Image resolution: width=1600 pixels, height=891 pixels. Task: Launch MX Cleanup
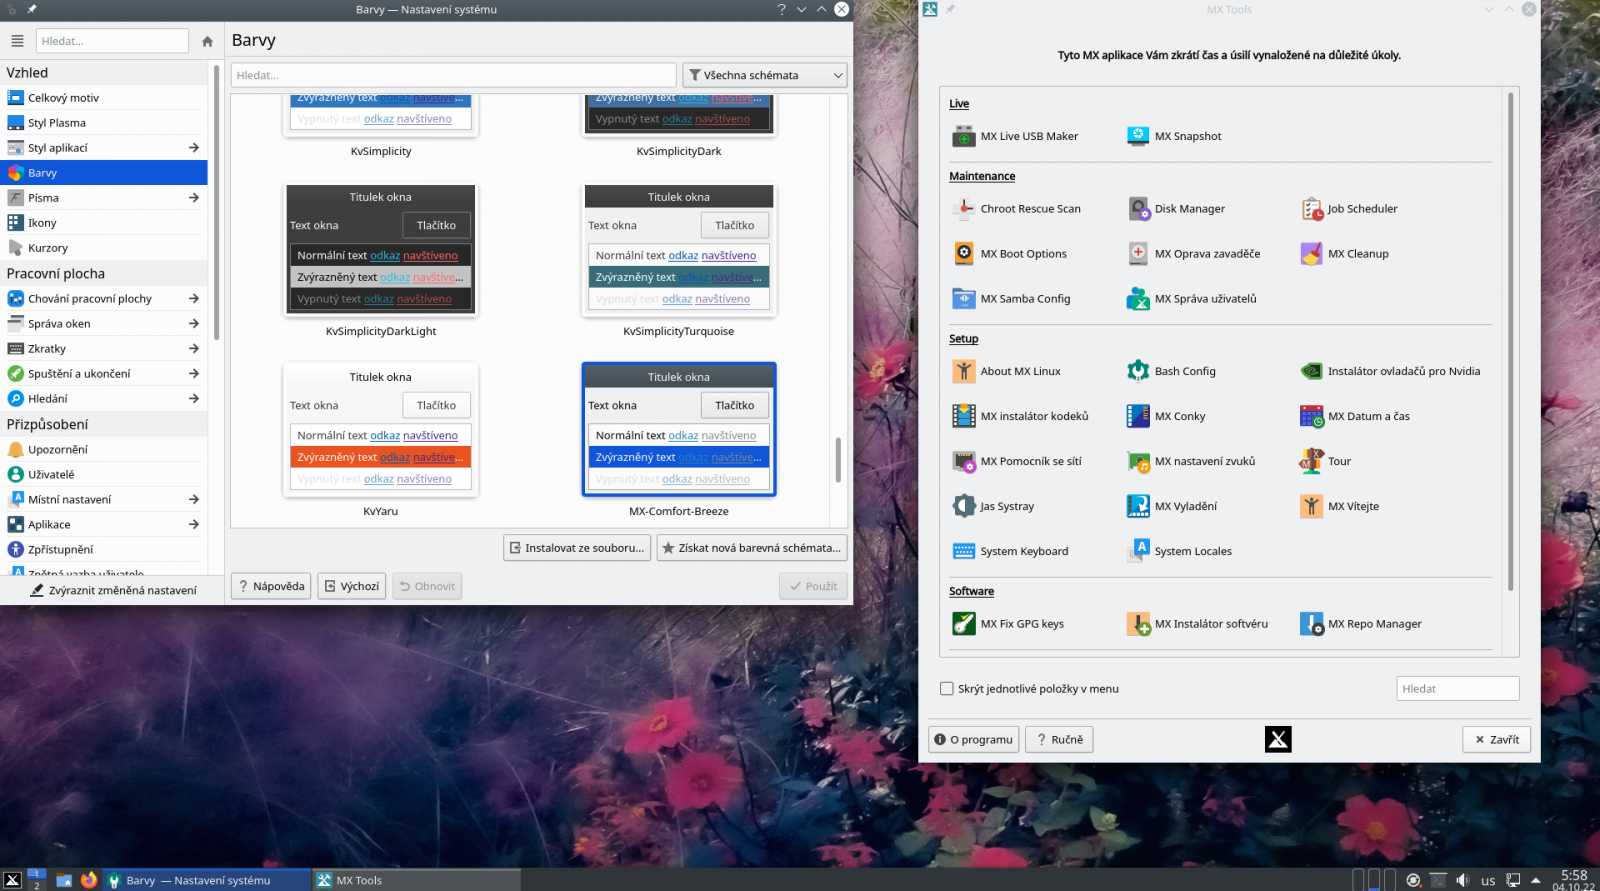pyautogui.click(x=1345, y=254)
